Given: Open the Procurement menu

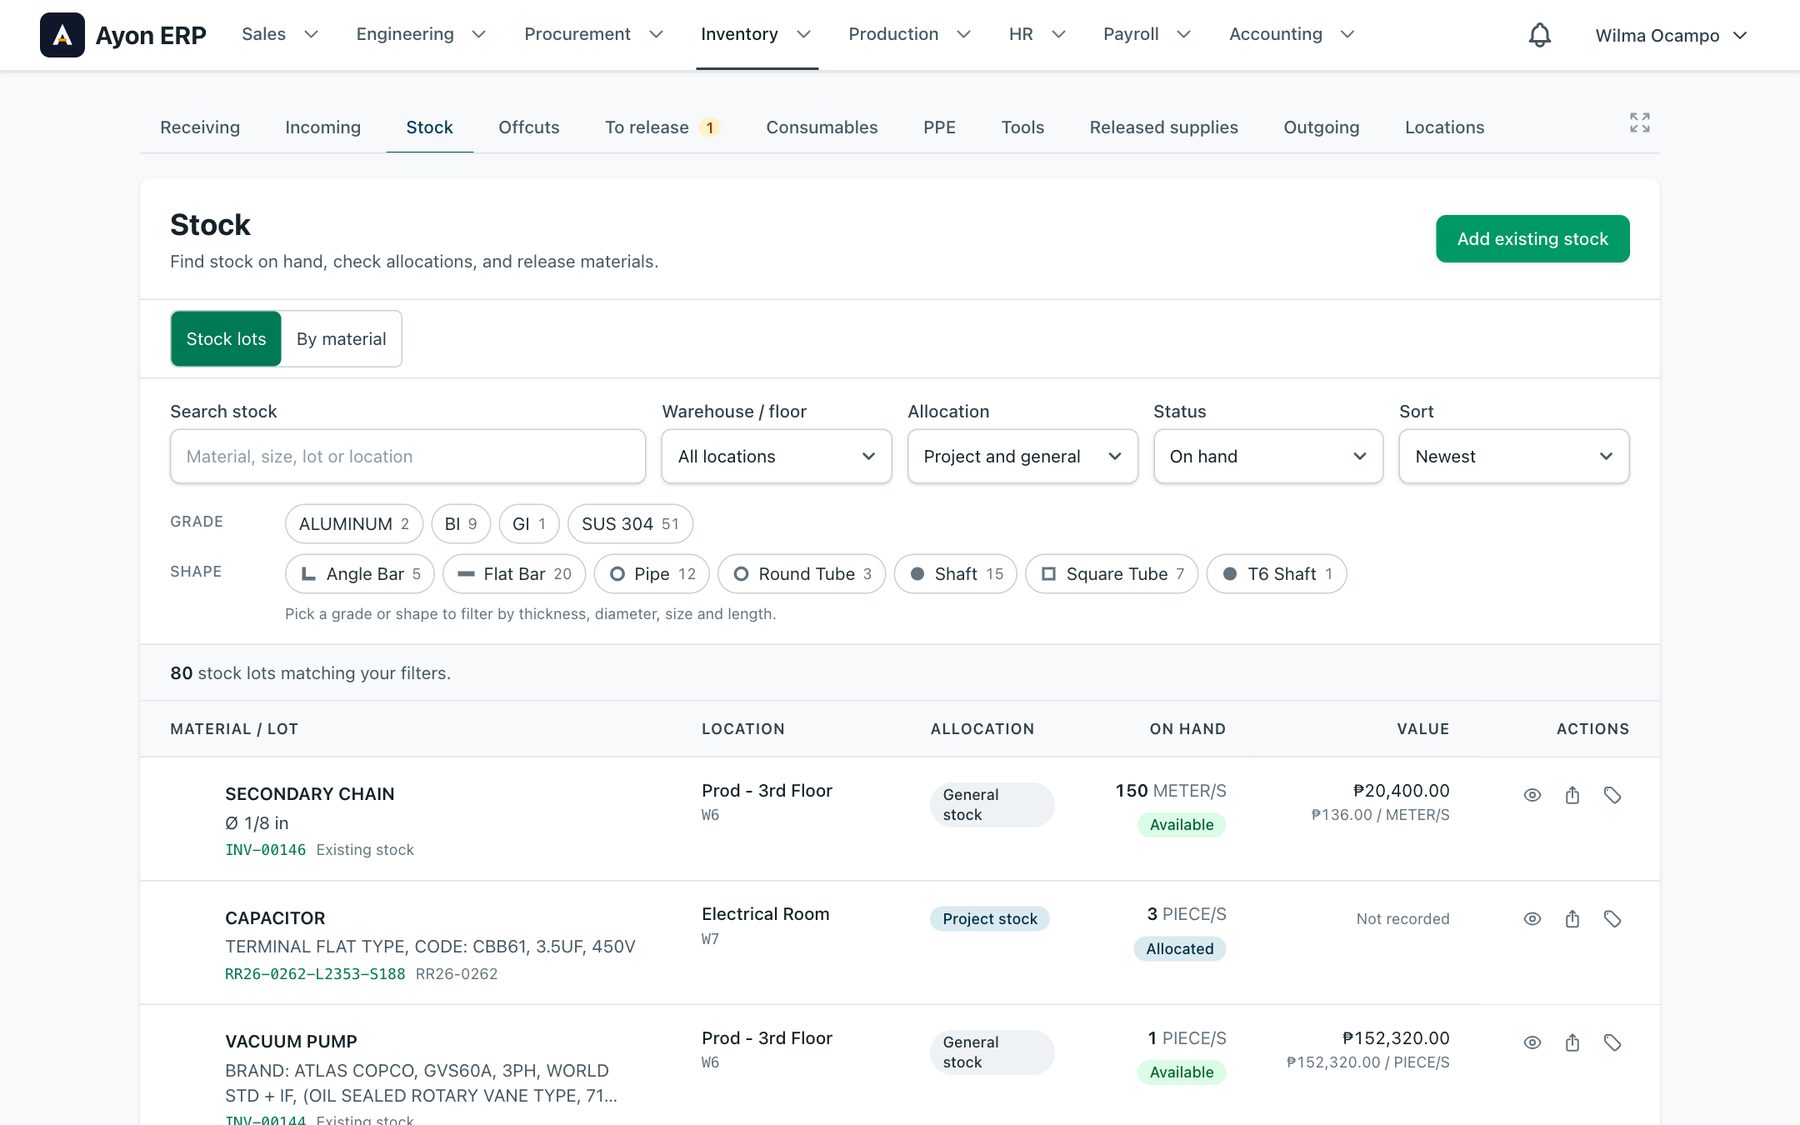Looking at the screenshot, I should click(594, 34).
